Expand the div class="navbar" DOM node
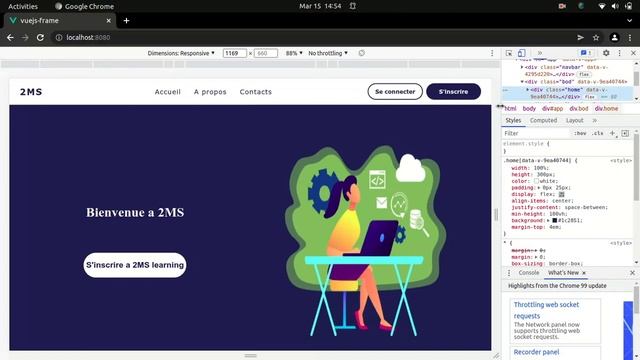Image resolution: width=640 pixels, height=360 pixels. (x=522, y=67)
